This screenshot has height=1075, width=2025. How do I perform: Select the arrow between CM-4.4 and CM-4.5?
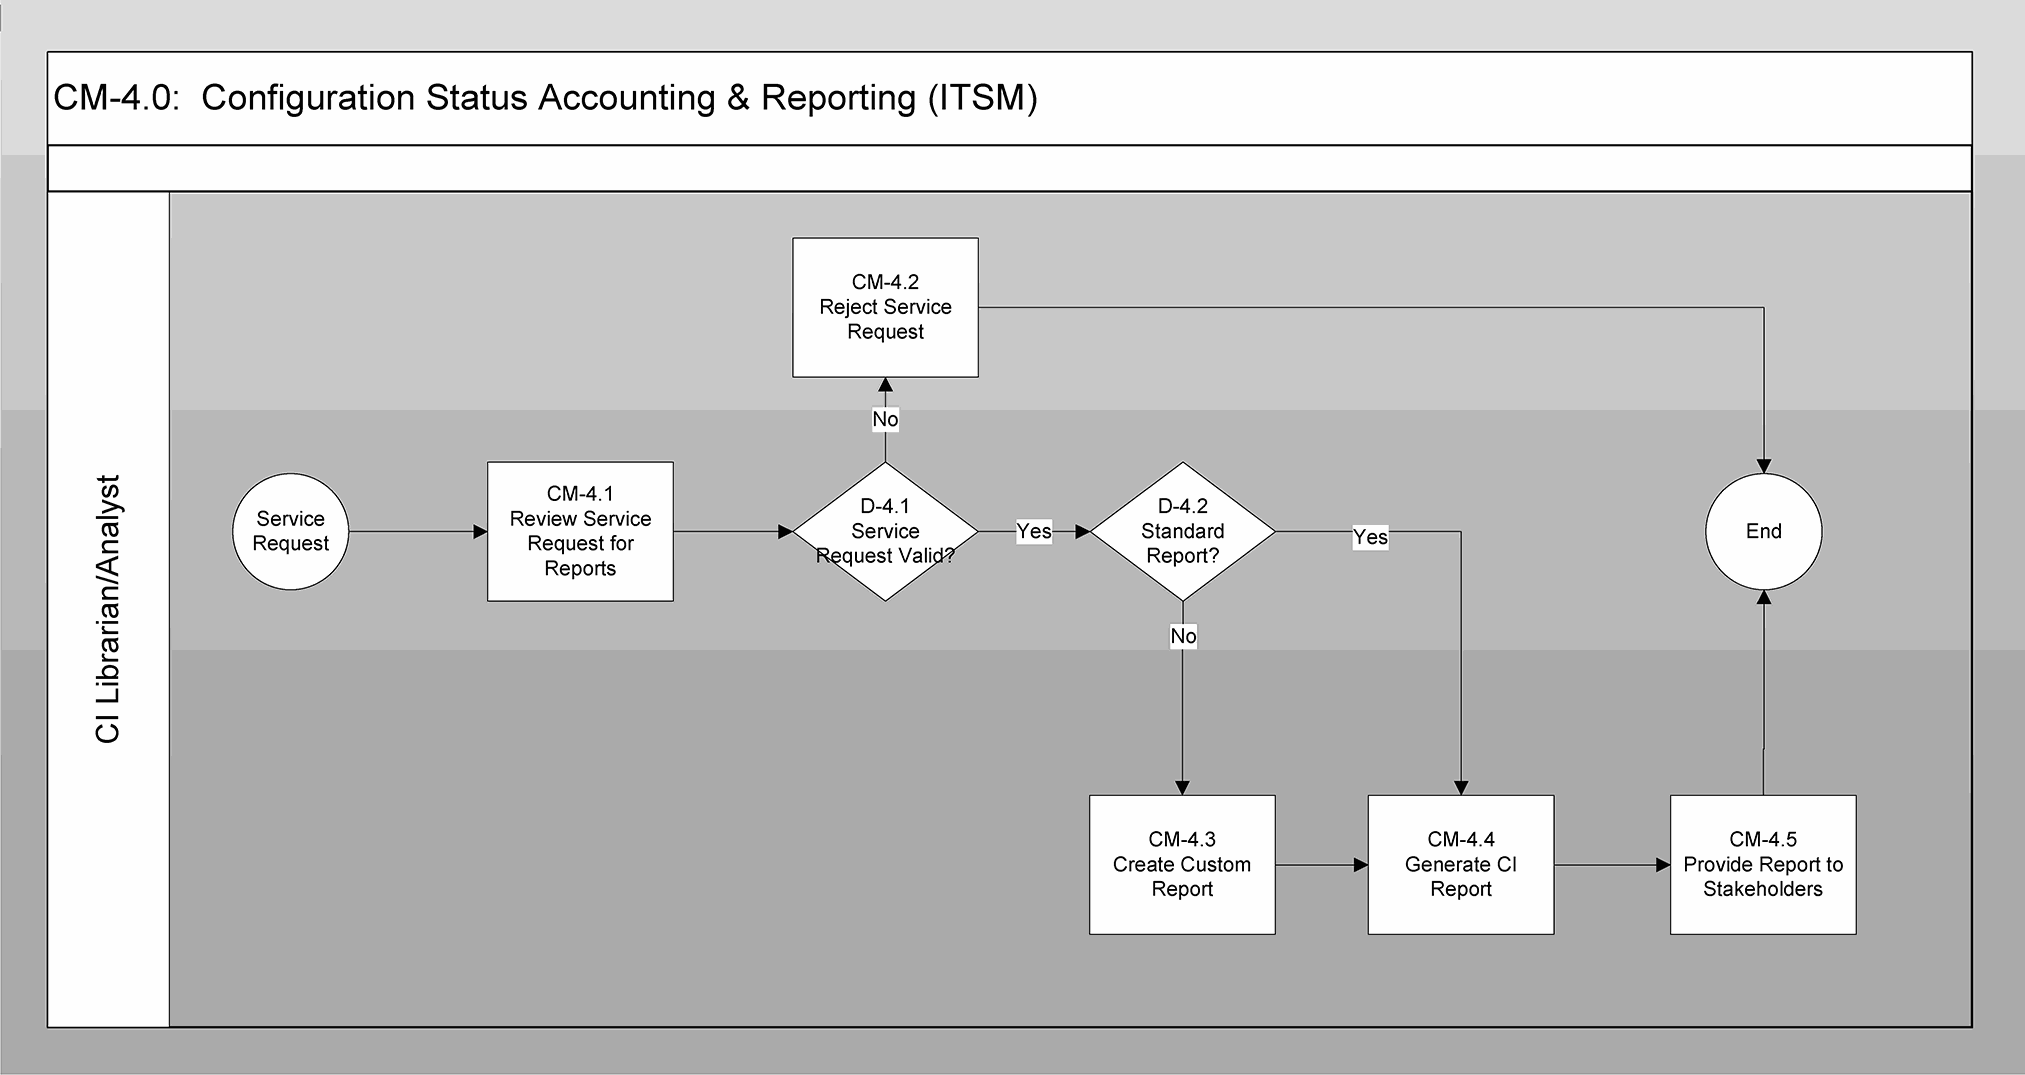tap(1611, 865)
